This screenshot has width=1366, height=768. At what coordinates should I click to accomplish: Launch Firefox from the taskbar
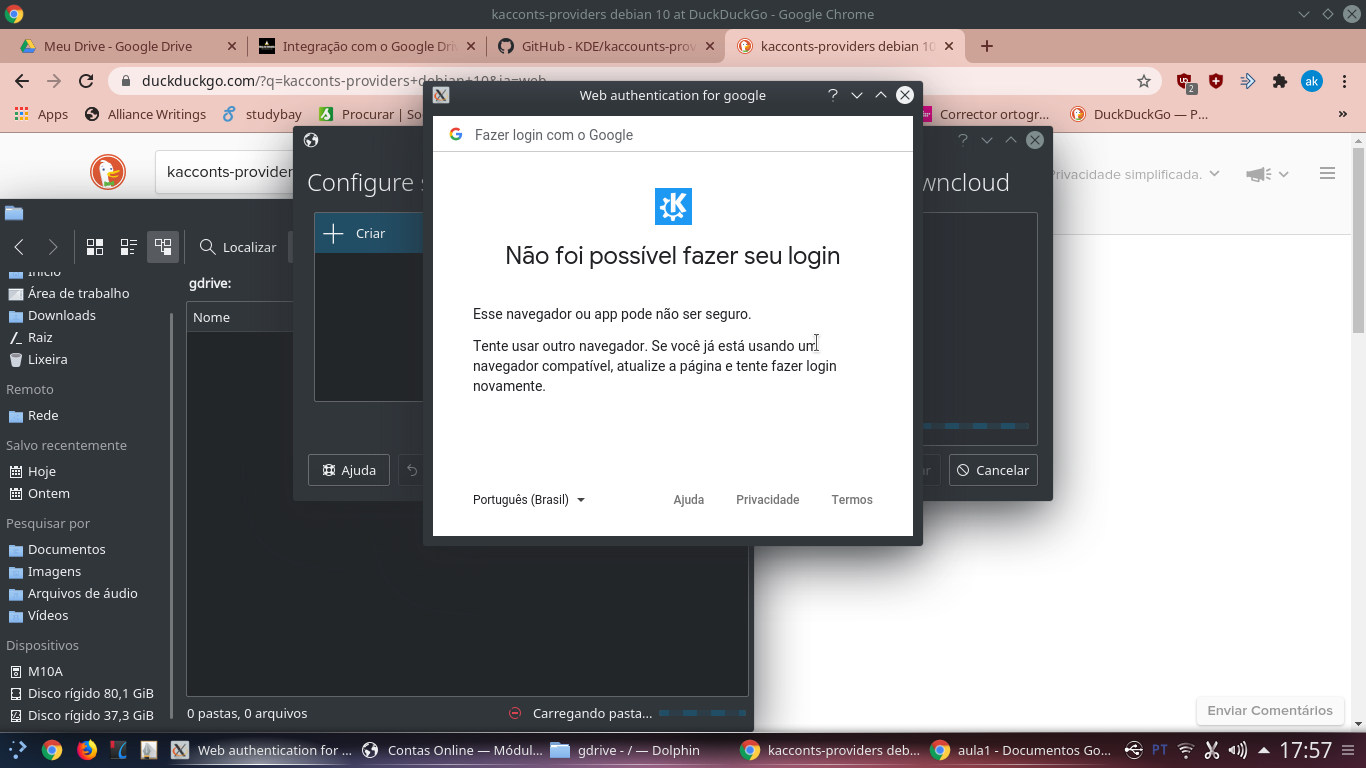click(86, 750)
